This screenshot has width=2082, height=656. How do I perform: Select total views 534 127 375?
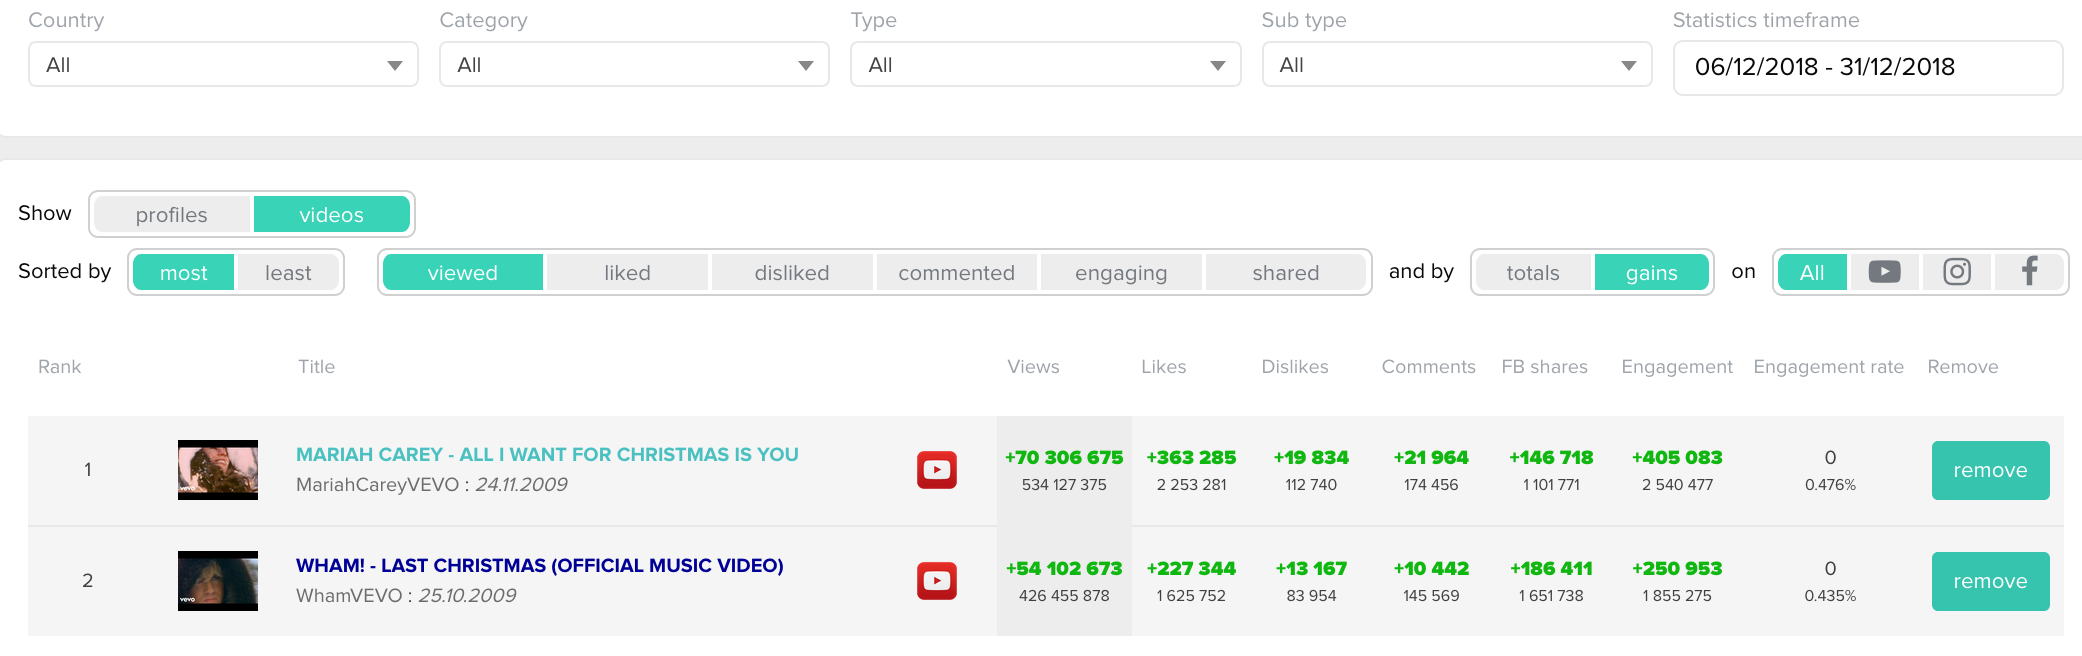[x=1064, y=485]
